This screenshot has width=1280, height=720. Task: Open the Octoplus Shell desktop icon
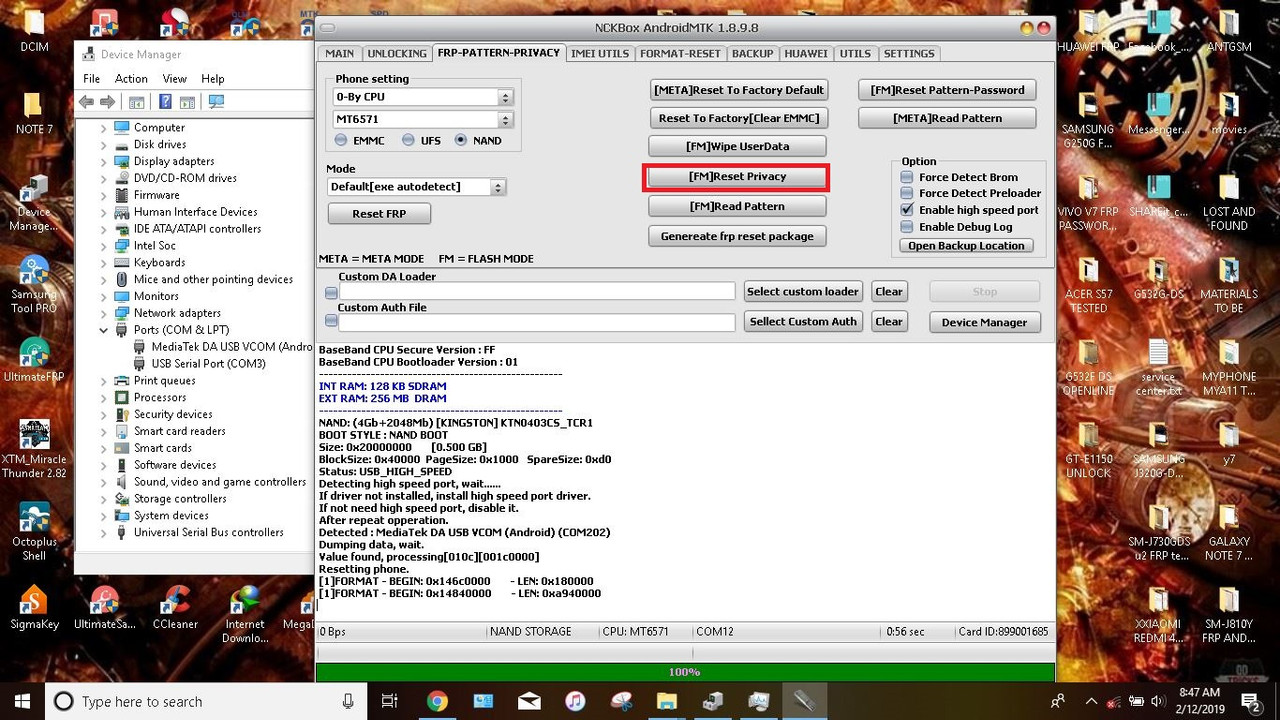coord(34,530)
